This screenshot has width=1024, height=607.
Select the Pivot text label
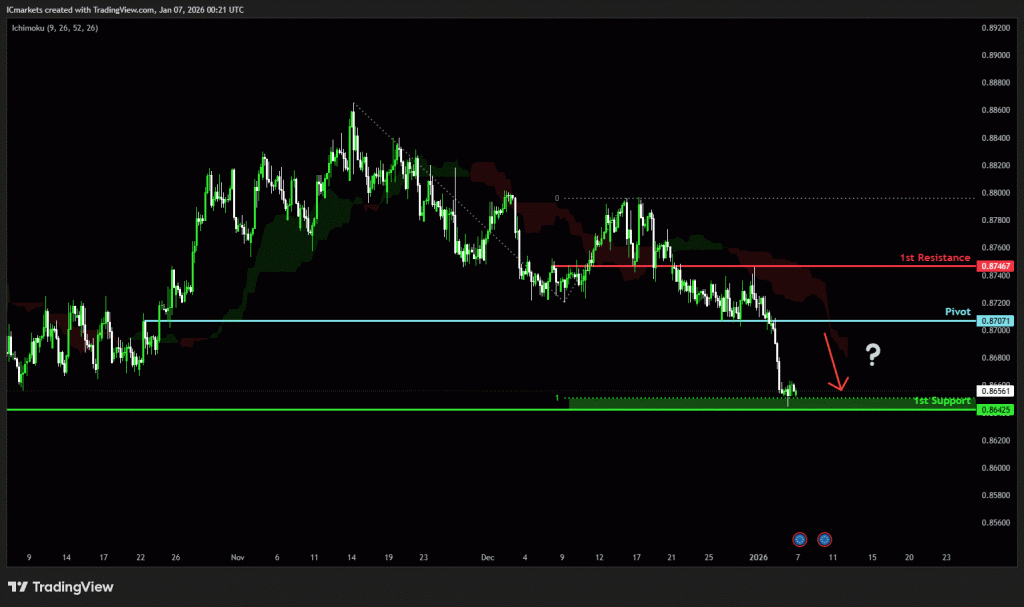click(958, 312)
